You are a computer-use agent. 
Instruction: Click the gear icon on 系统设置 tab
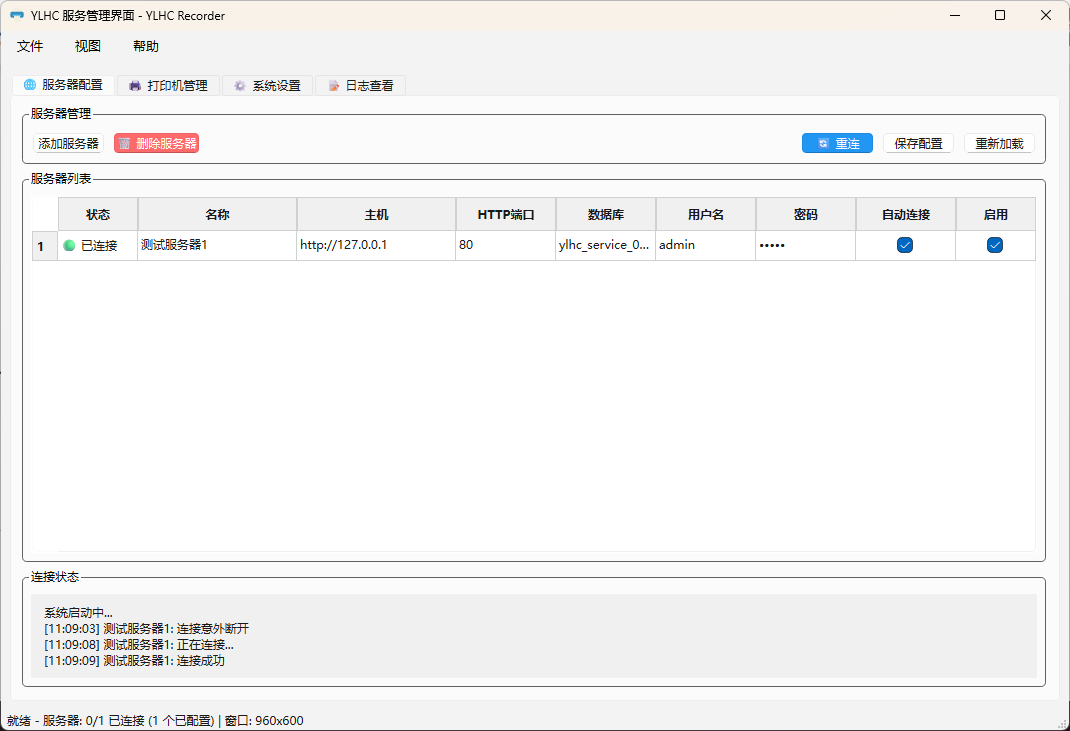240,86
